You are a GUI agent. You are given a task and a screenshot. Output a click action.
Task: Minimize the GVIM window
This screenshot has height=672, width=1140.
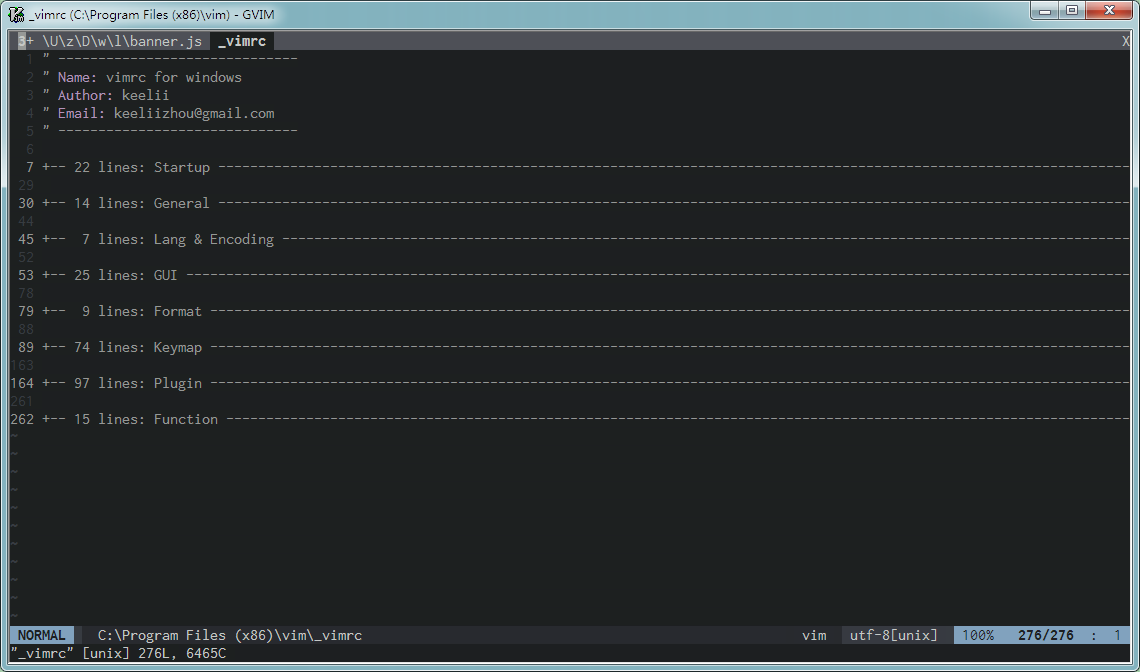[x=1045, y=11]
